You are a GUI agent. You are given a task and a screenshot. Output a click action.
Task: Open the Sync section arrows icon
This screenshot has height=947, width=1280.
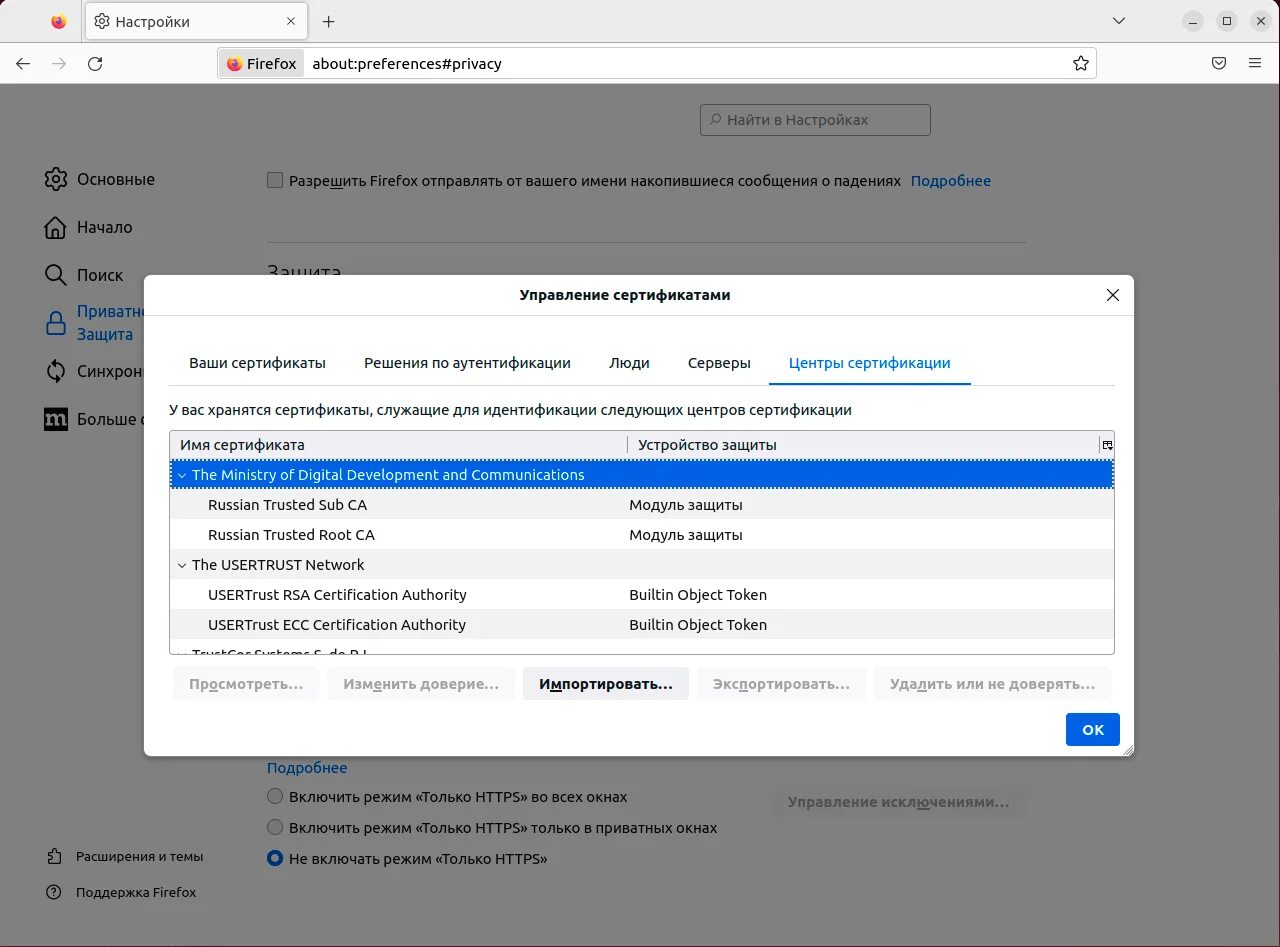click(x=56, y=371)
